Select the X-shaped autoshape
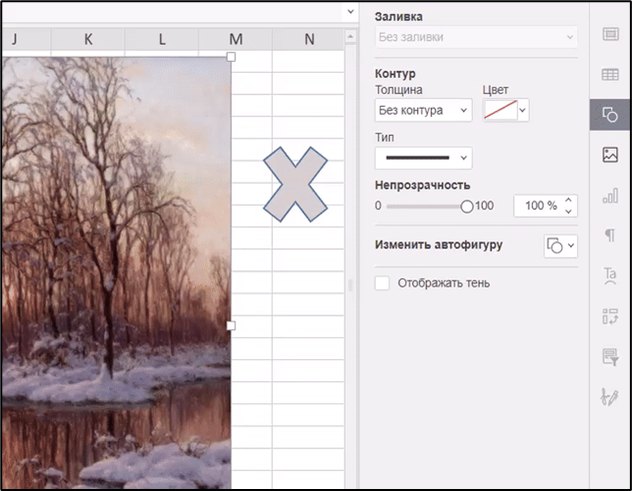Image resolution: width=632 pixels, height=491 pixels. 295,184
